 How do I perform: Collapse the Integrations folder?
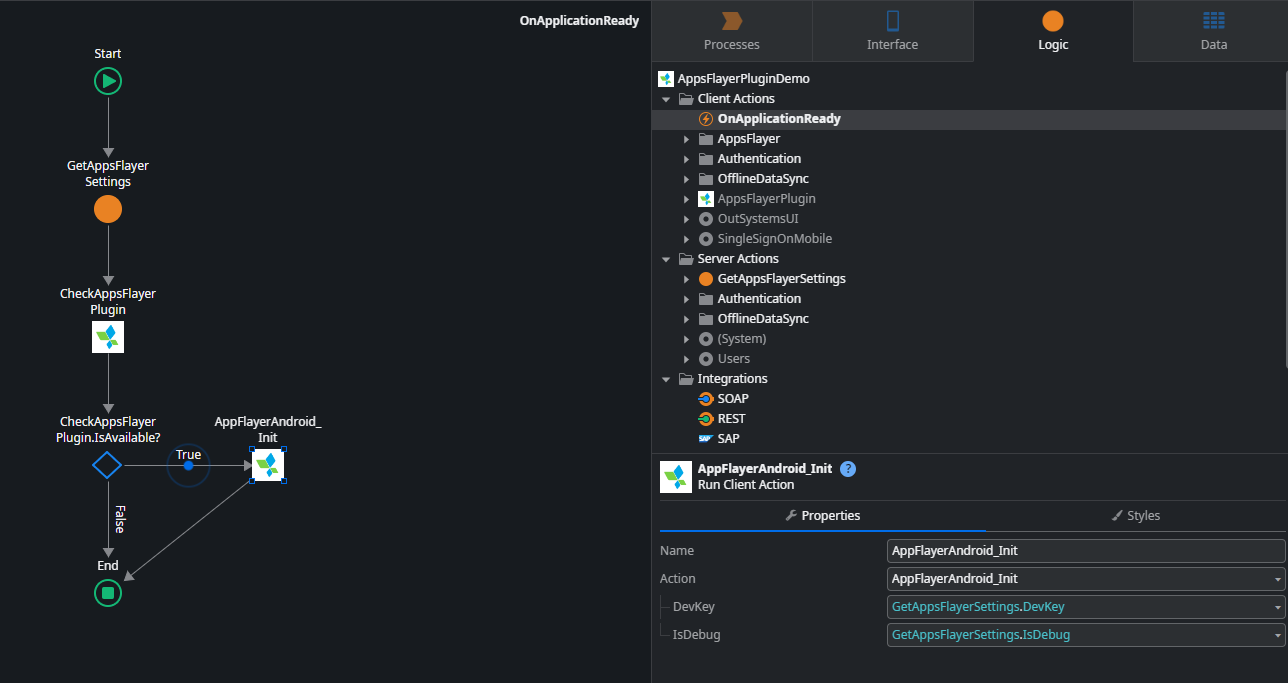point(666,379)
